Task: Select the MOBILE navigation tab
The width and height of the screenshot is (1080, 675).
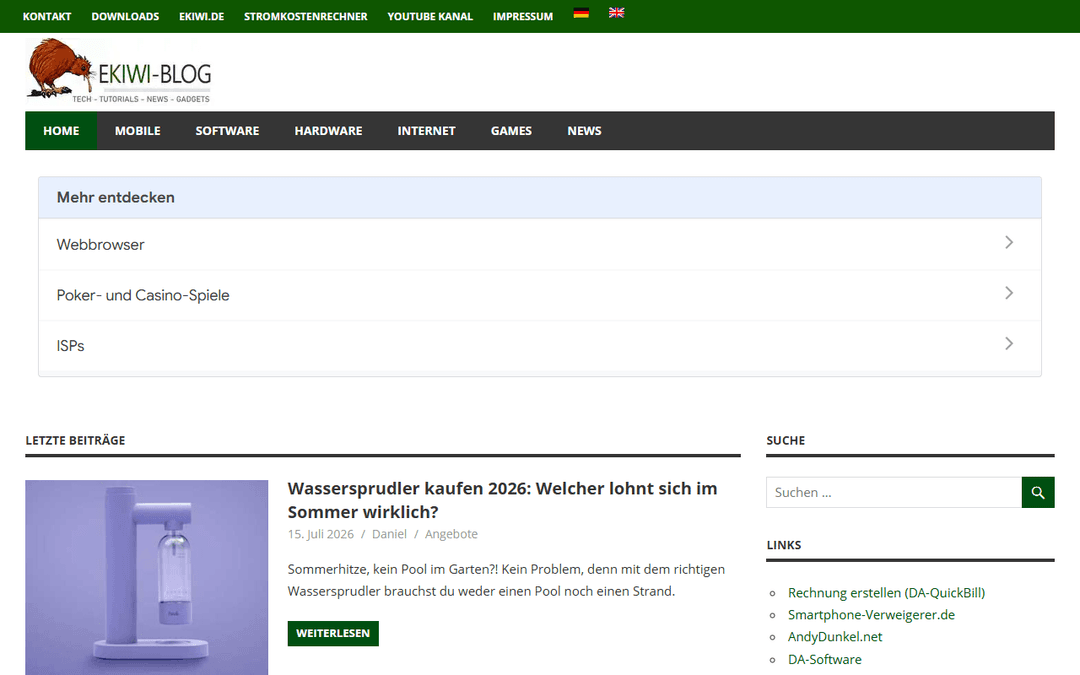Action: pyautogui.click(x=138, y=131)
